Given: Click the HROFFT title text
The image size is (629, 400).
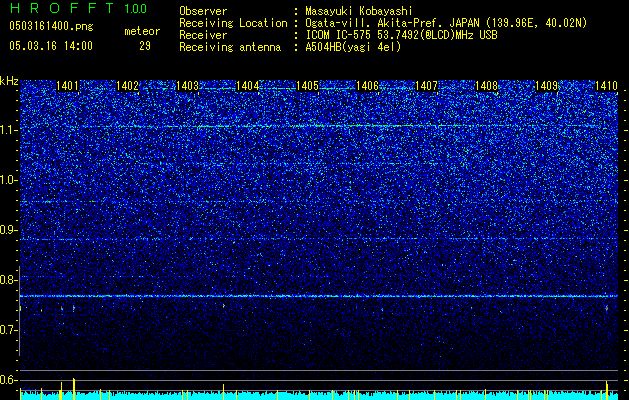Looking at the screenshot, I should click(x=62, y=8).
